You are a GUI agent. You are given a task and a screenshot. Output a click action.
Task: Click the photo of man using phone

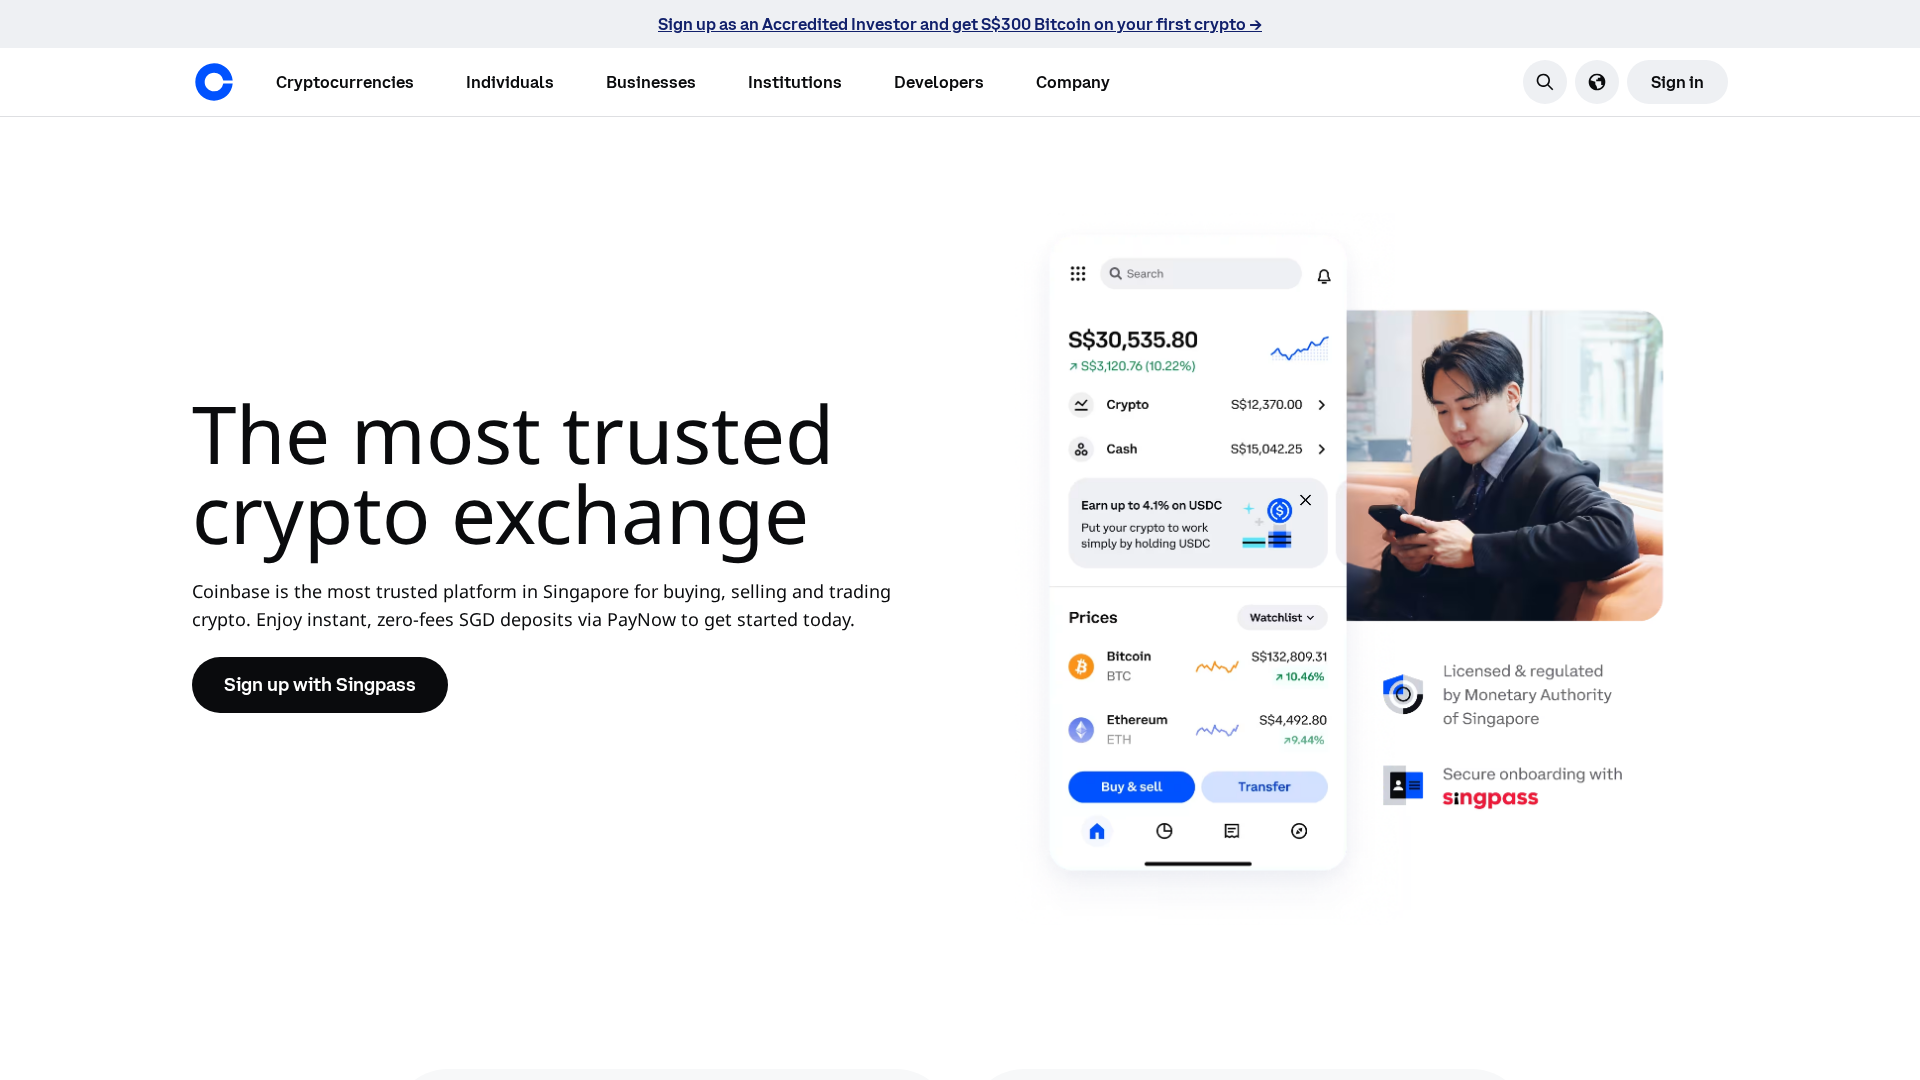[x=1504, y=466]
